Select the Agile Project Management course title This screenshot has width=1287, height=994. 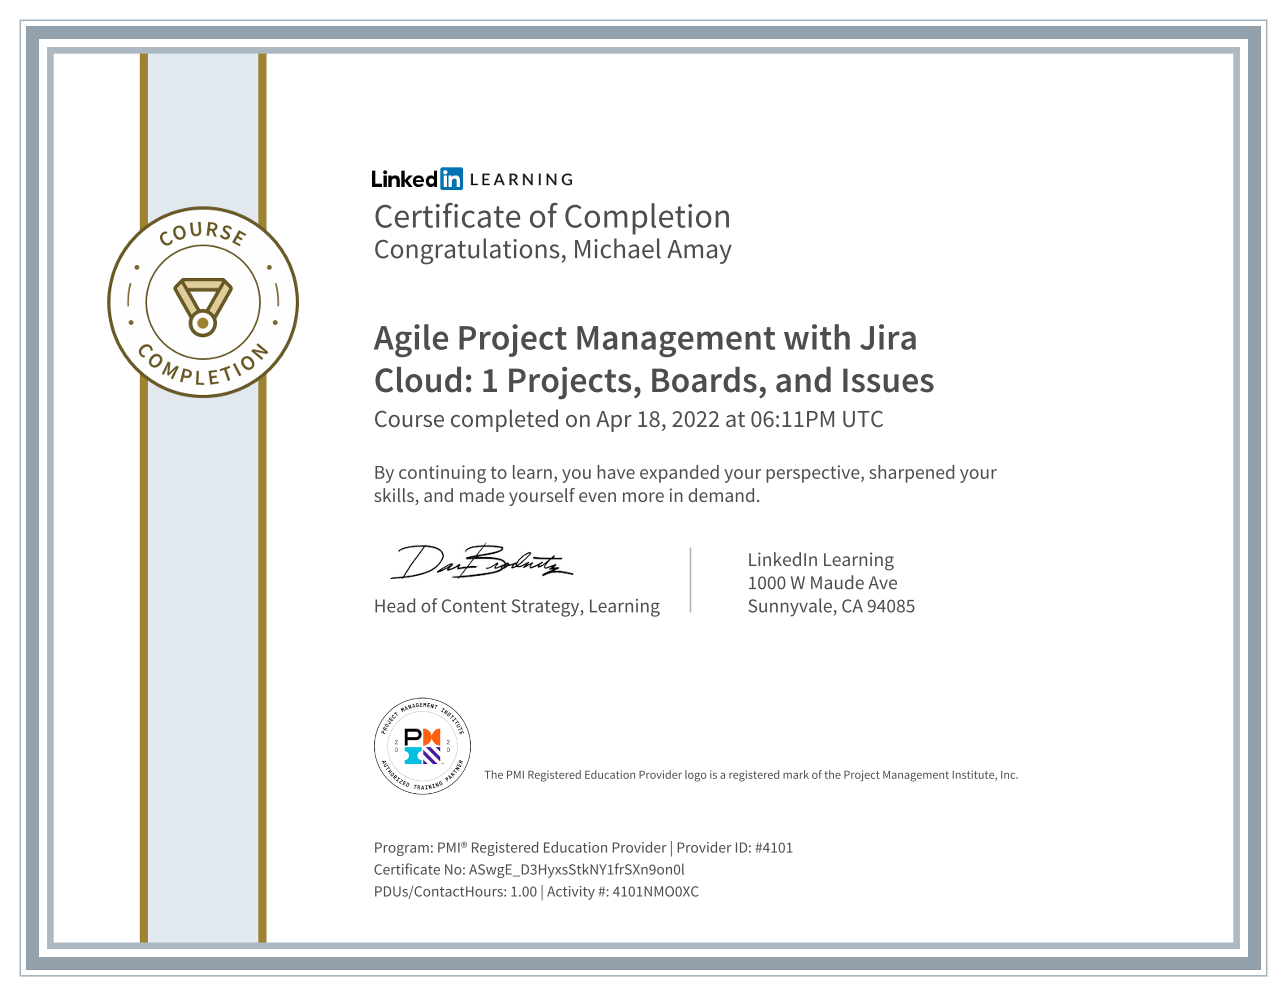point(653,359)
